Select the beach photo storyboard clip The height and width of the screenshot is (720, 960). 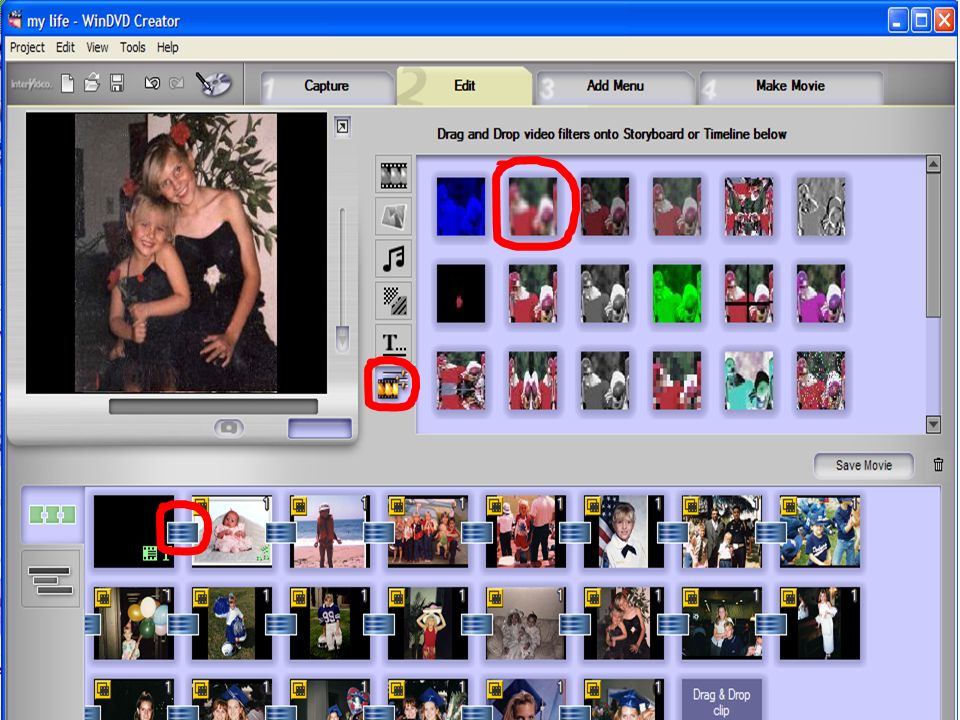point(331,531)
